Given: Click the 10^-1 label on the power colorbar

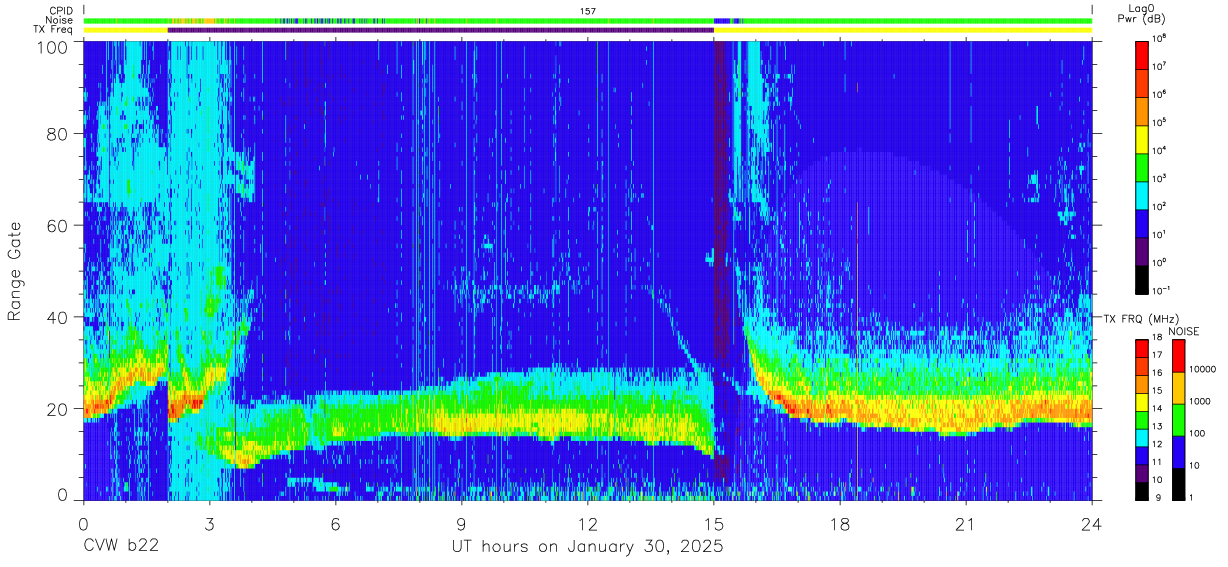Looking at the screenshot, I should [1163, 291].
